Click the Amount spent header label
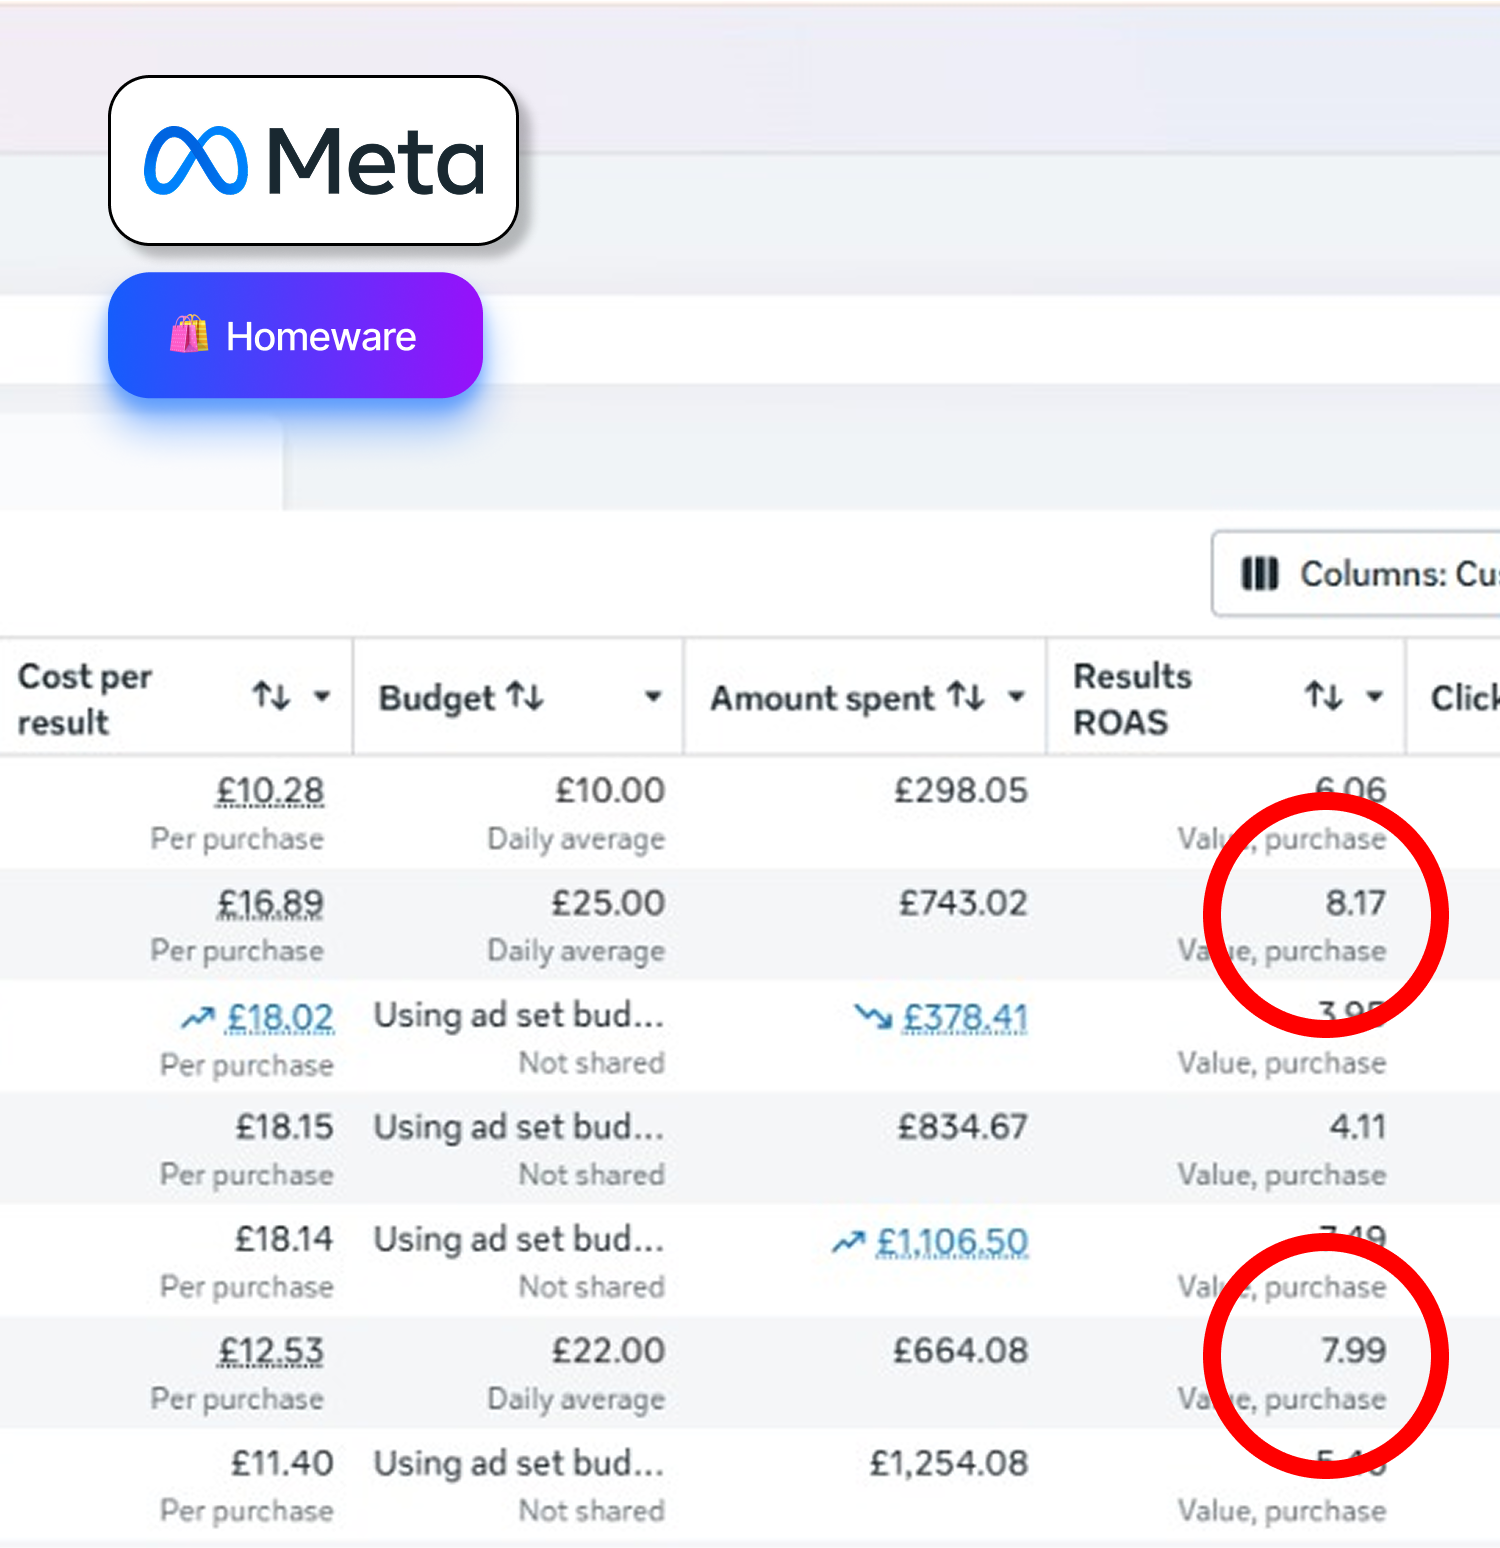The width and height of the screenshot is (1500, 1548). point(823,698)
